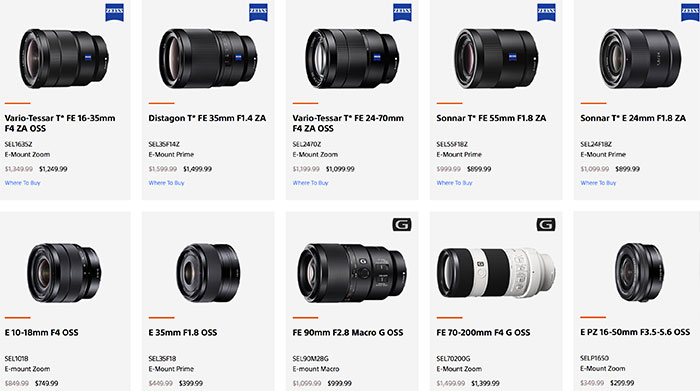Screen dimensions: 700x391
Task: Click Where To Buy for SEL1635Z
Action: (x=22, y=183)
